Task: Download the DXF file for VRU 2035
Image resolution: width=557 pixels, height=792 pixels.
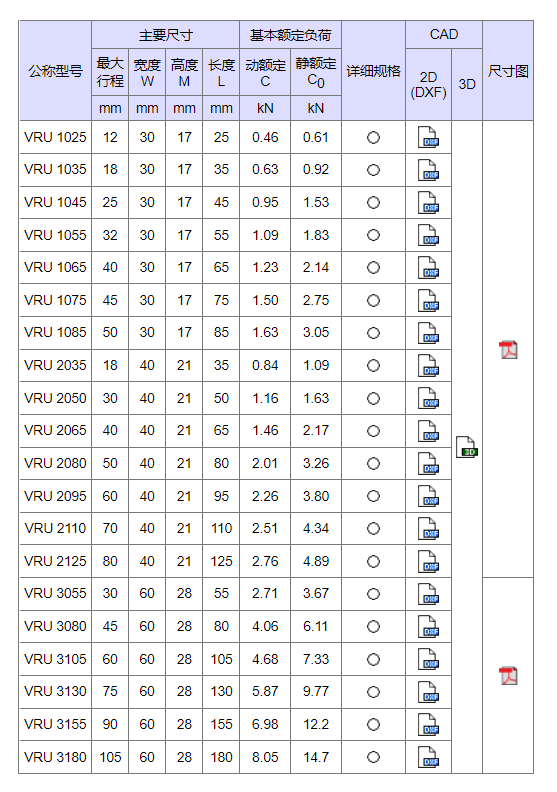Action: coord(428,366)
